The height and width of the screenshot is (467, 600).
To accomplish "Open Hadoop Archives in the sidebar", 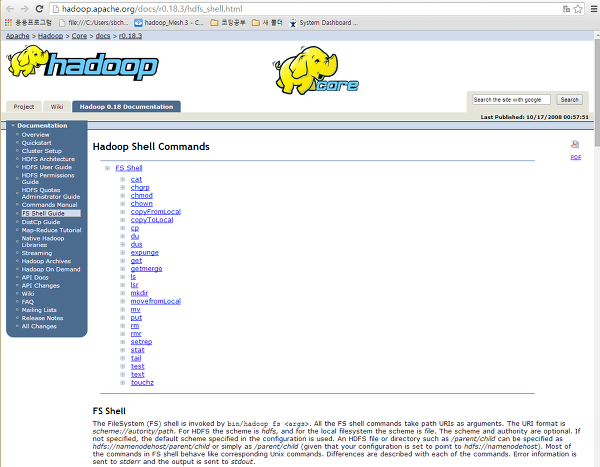I will click(46, 261).
